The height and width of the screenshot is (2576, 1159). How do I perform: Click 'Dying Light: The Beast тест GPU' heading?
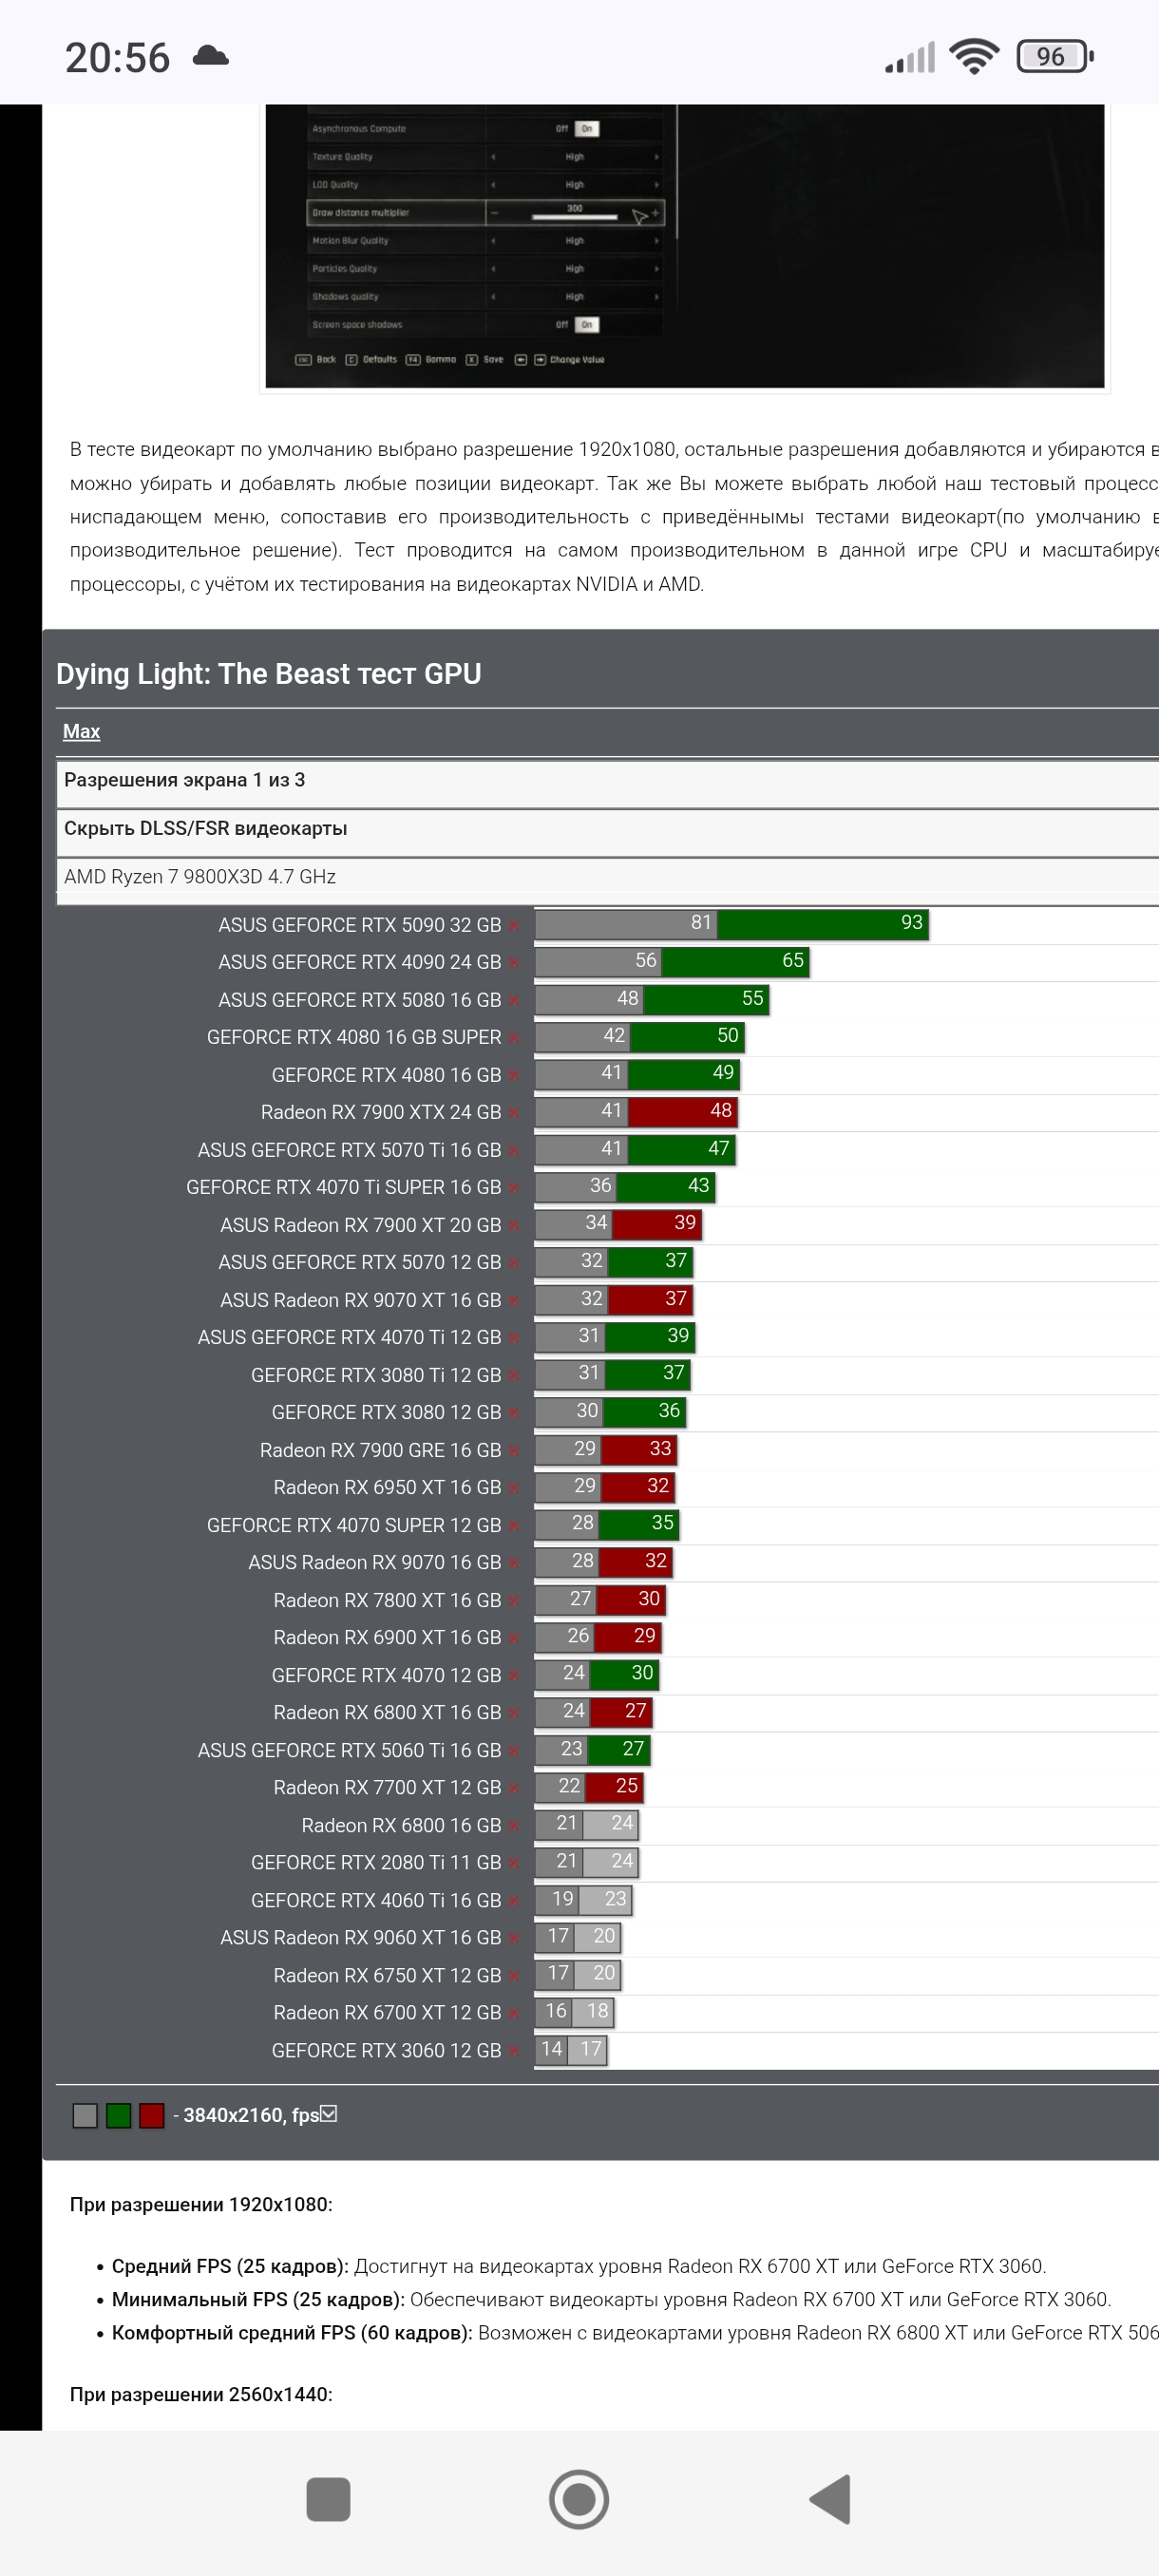point(269,674)
